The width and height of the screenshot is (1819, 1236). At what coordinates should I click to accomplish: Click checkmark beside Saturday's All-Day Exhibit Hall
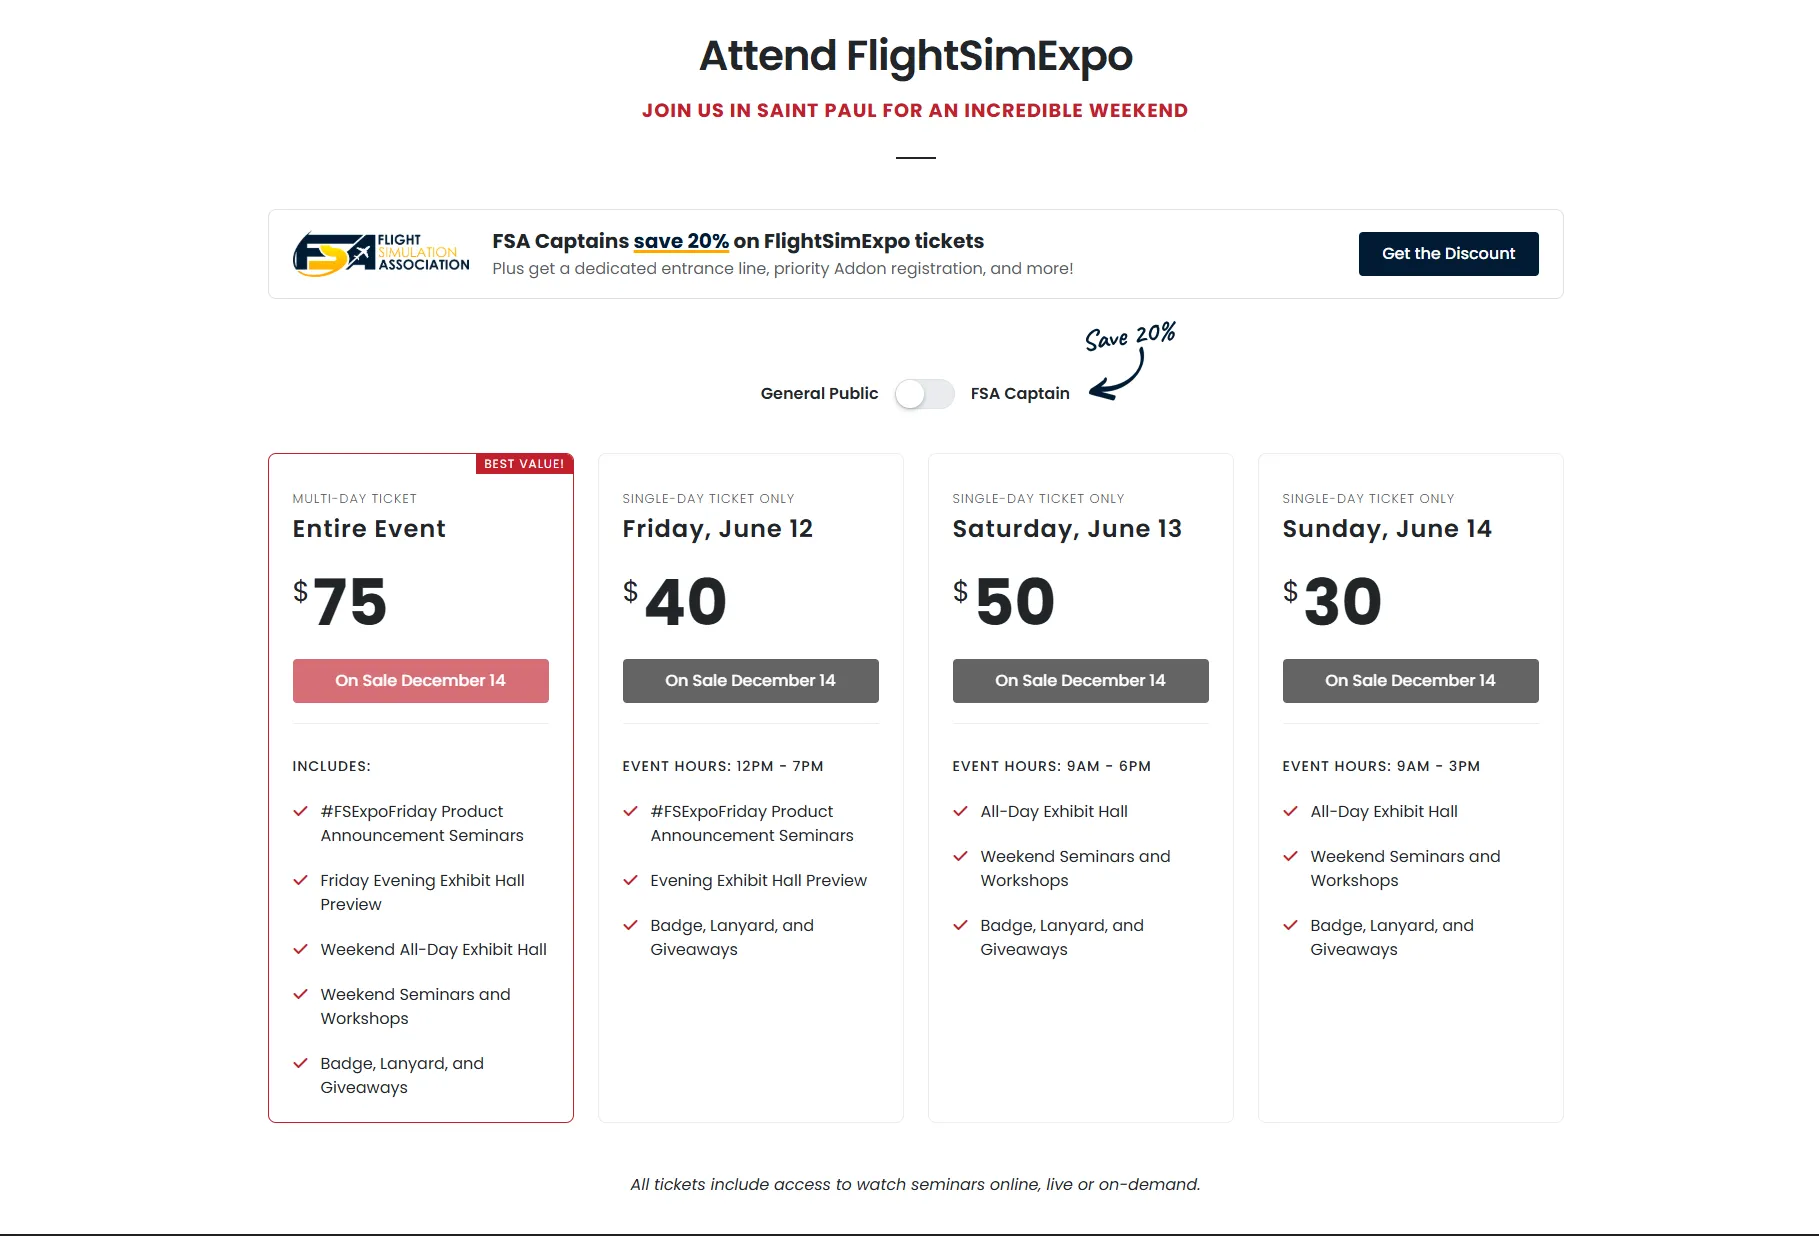point(960,811)
